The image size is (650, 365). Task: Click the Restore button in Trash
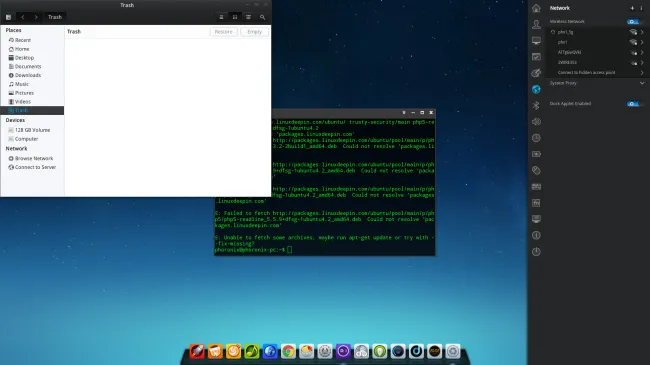pyautogui.click(x=224, y=32)
